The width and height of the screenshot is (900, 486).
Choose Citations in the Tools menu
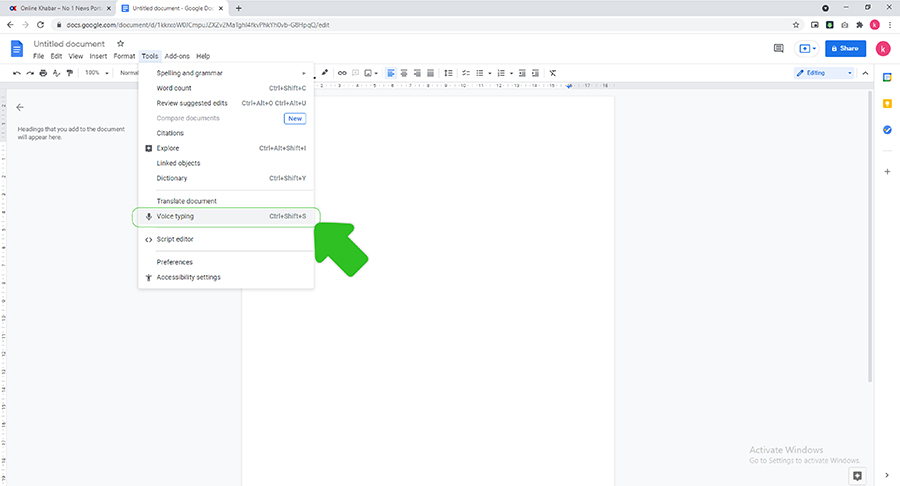226,133
